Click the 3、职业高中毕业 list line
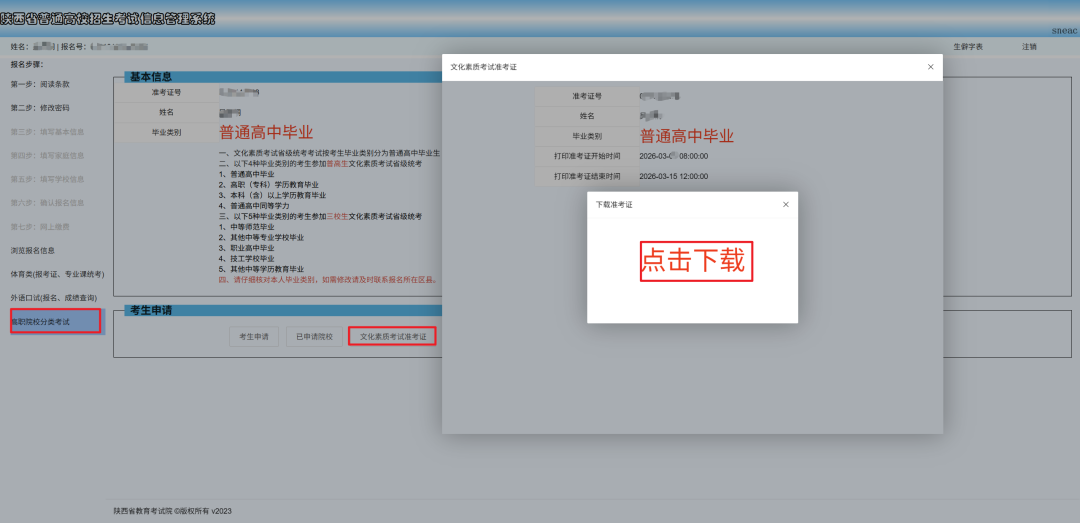Image resolution: width=1080 pixels, height=523 pixels. tap(247, 248)
